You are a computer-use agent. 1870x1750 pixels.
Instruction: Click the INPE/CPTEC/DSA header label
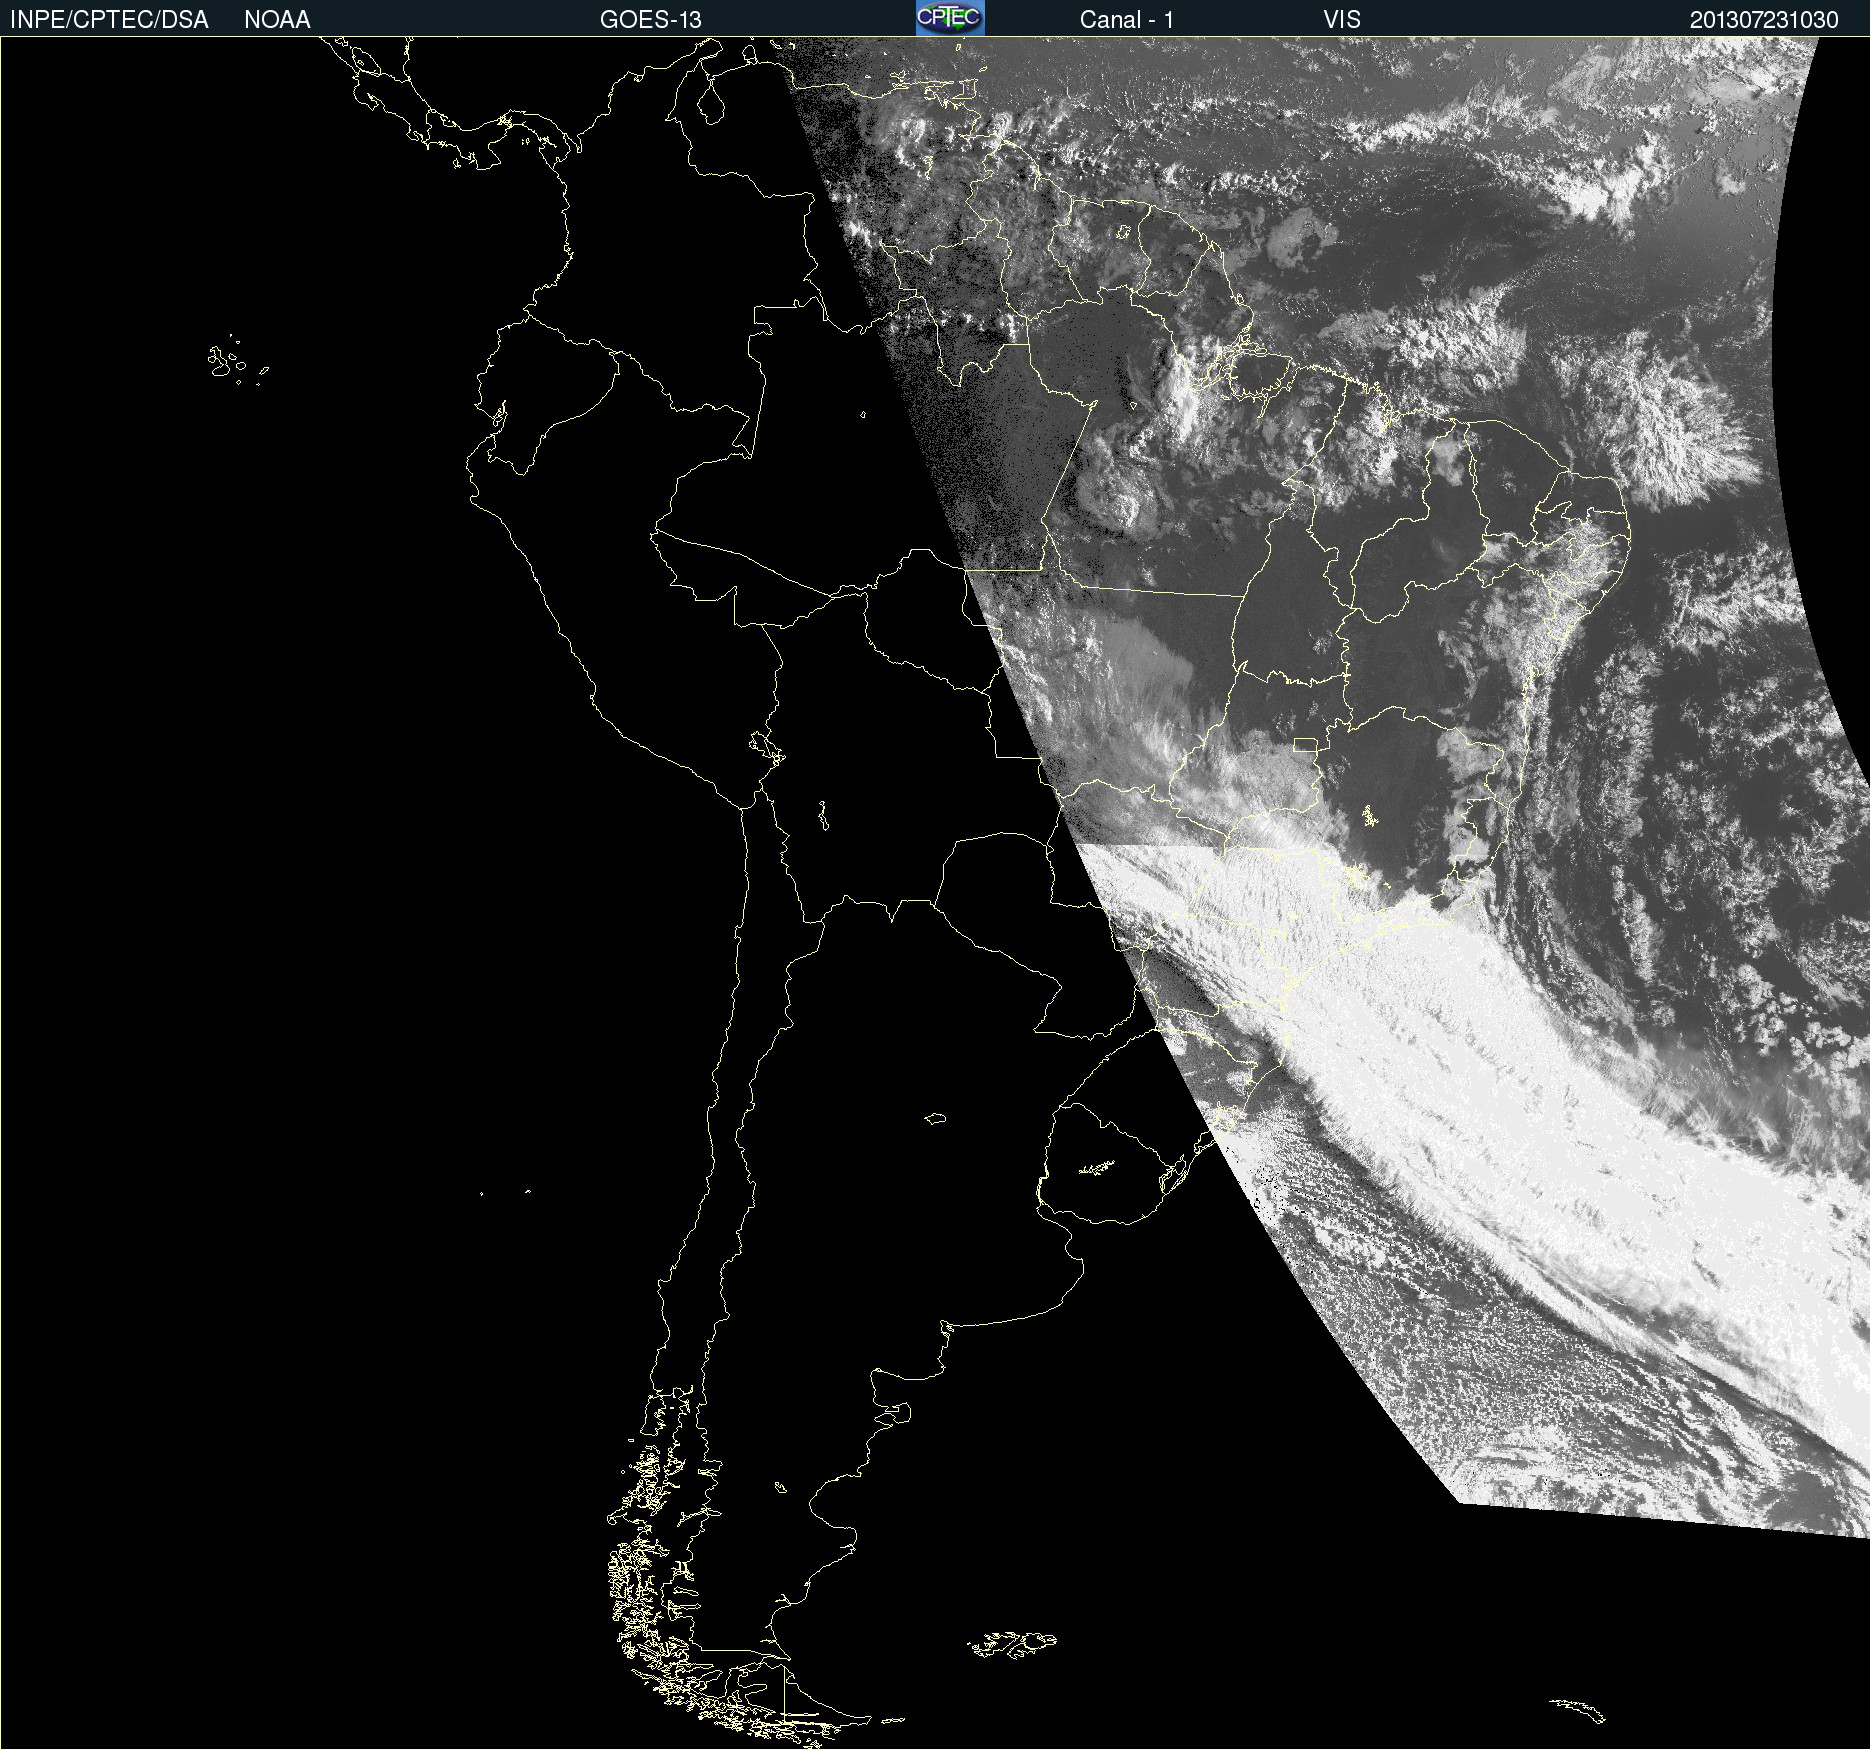tap(109, 20)
